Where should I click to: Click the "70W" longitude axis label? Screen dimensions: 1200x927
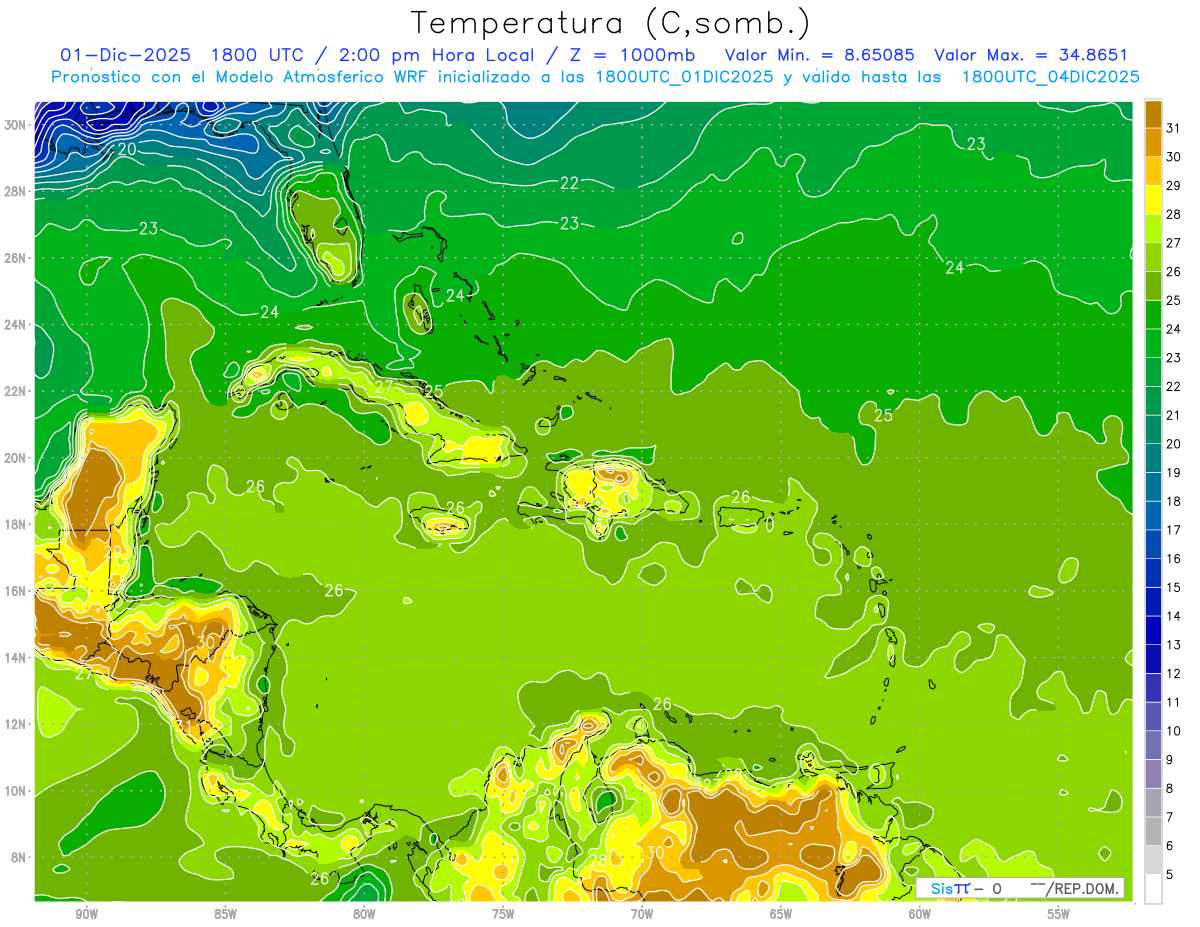click(642, 914)
